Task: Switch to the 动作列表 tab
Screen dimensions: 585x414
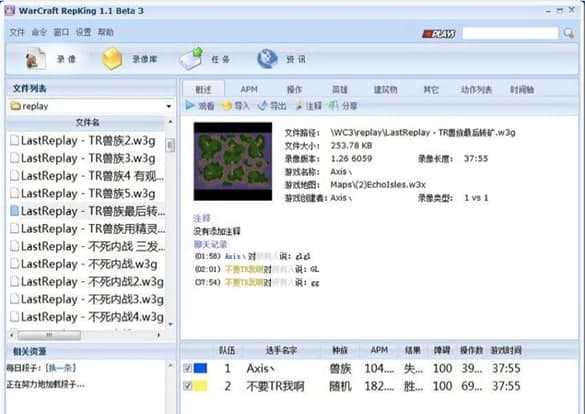Action: point(476,90)
